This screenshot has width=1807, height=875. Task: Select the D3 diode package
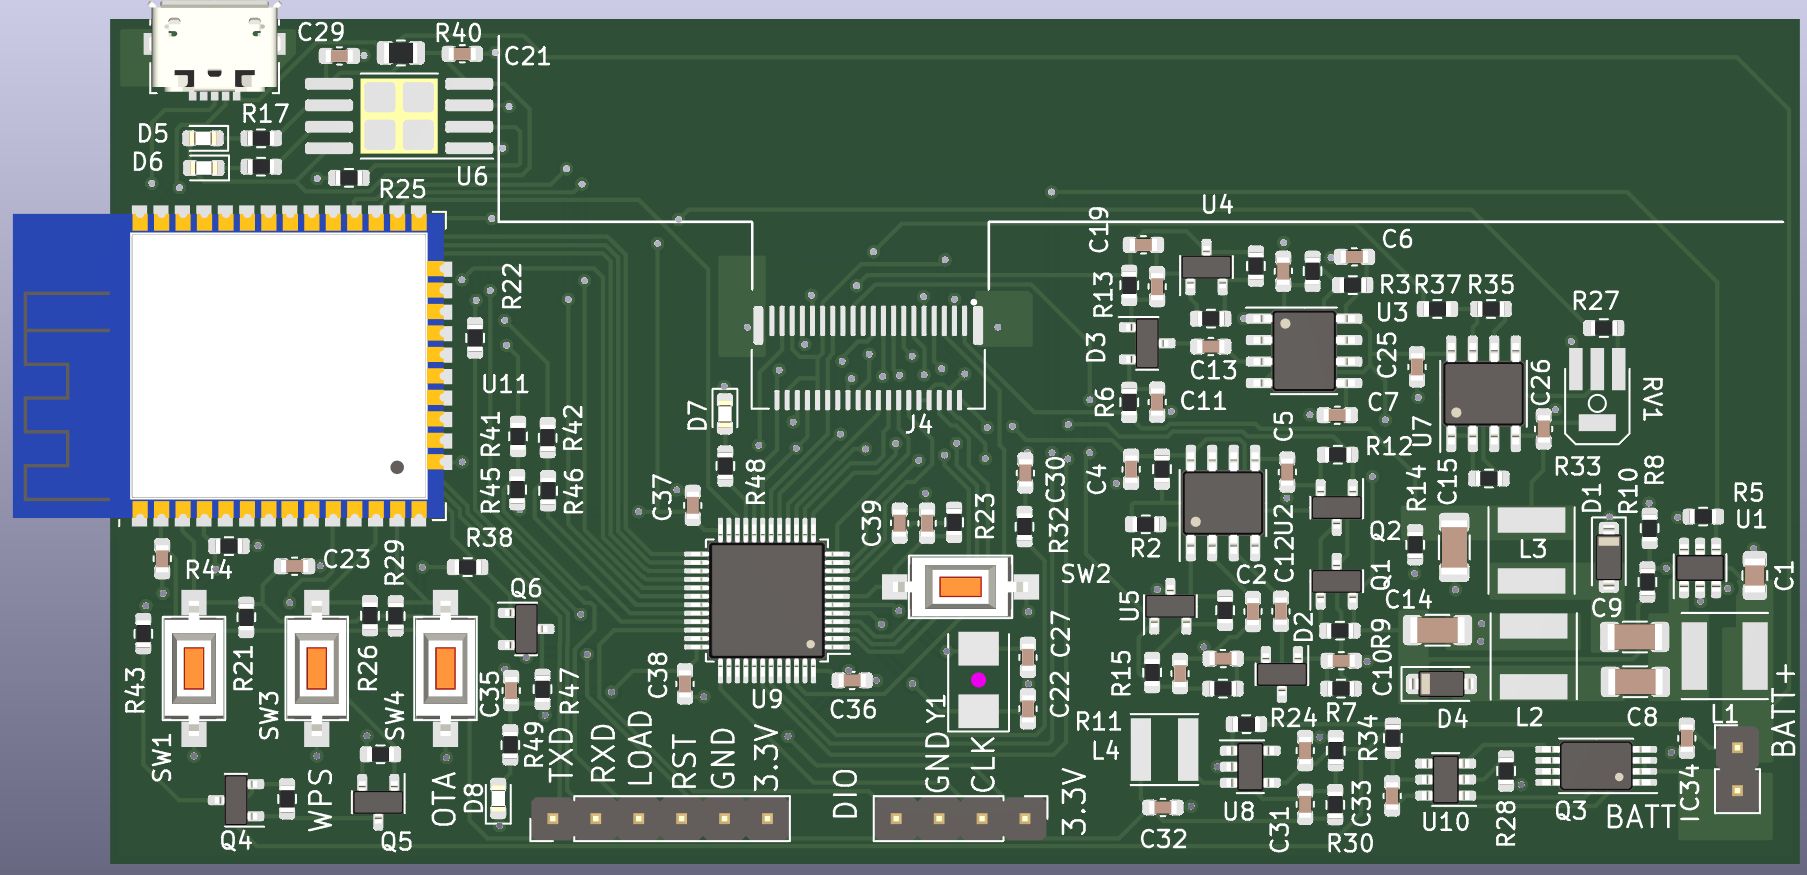[x=1147, y=343]
